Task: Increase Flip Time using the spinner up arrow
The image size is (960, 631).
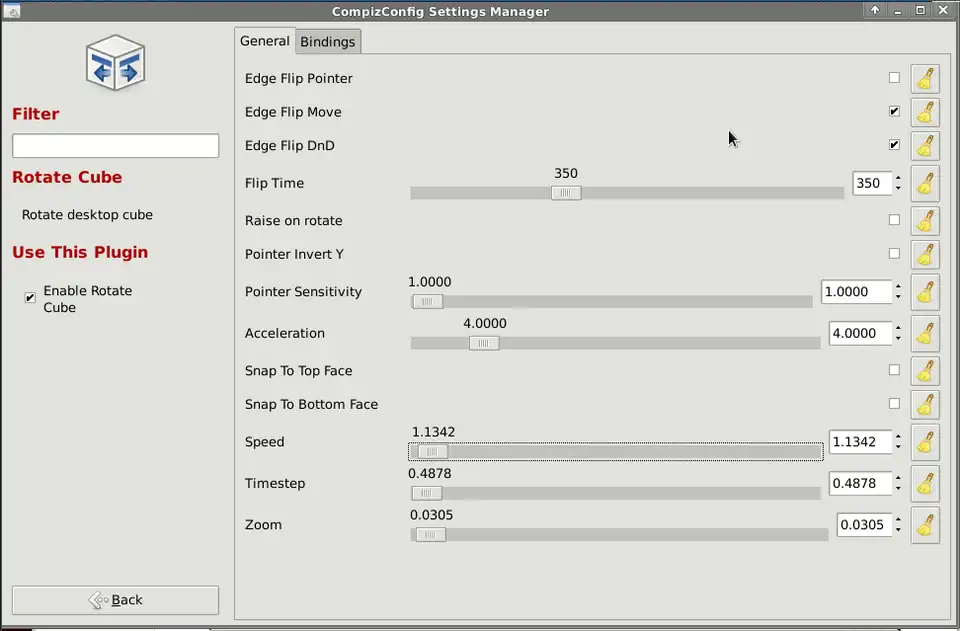Action: 898,178
